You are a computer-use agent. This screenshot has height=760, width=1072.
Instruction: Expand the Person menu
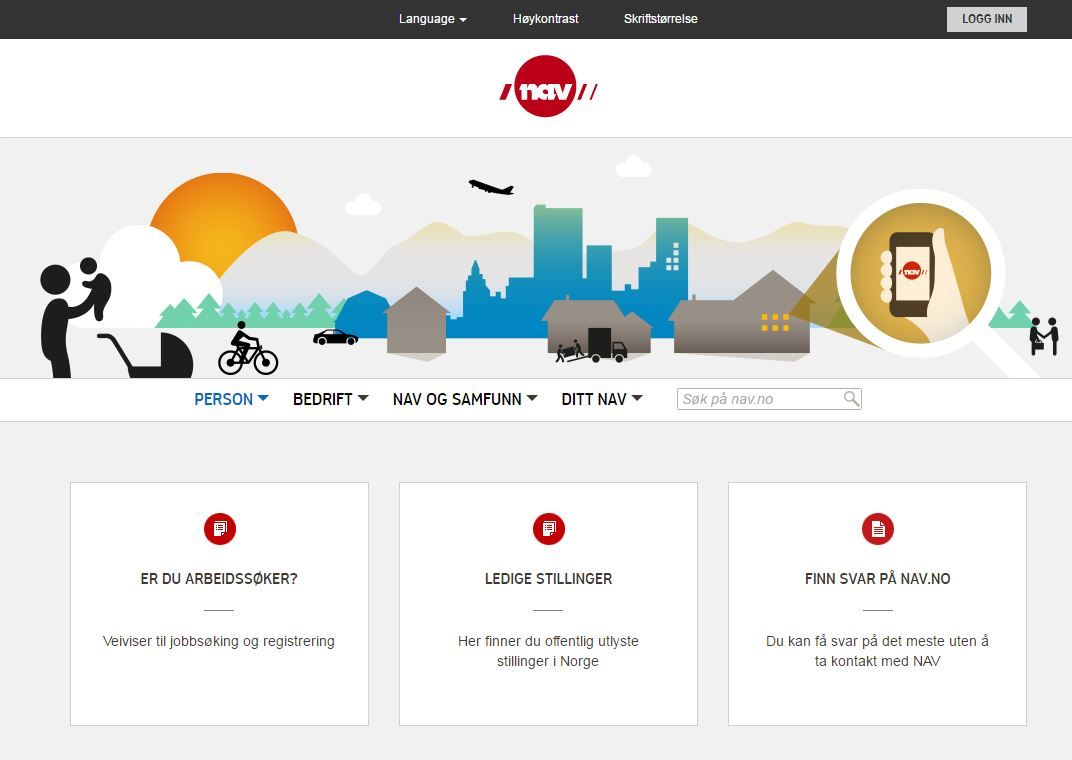click(x=231, y=399)
